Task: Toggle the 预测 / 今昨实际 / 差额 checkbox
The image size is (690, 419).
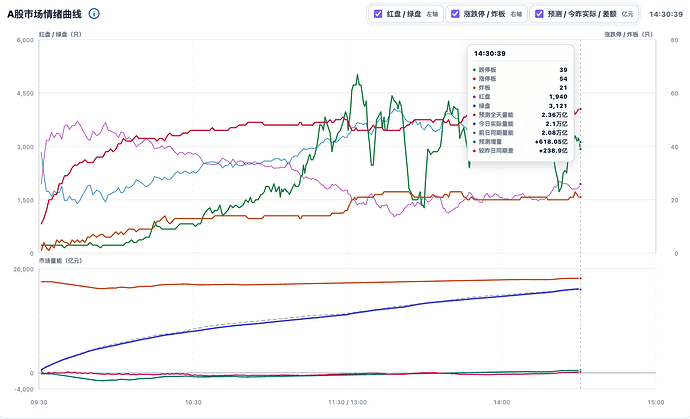Action: point(539,14)
